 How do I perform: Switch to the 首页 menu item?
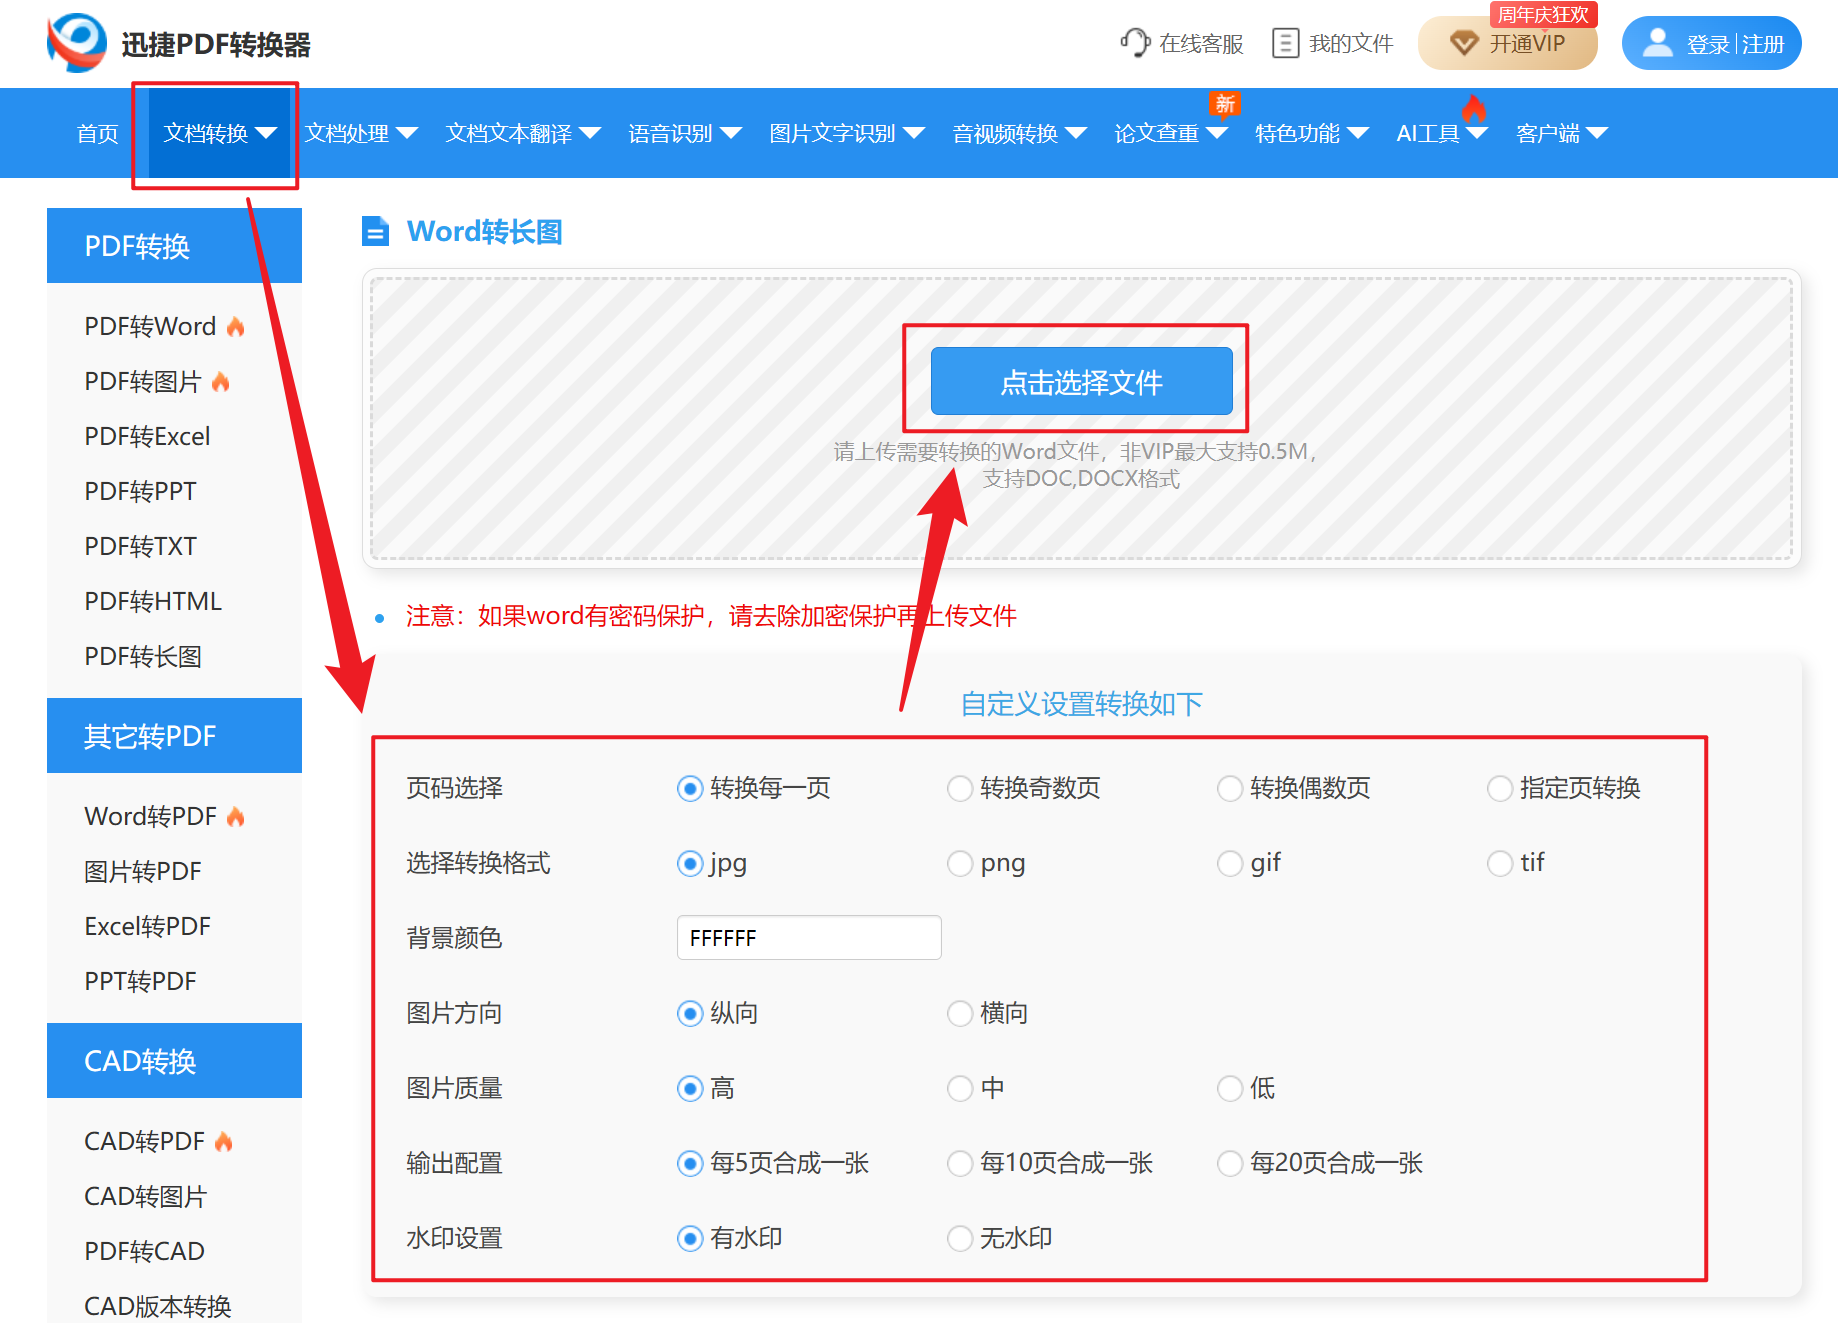click(x=96, y=133)
